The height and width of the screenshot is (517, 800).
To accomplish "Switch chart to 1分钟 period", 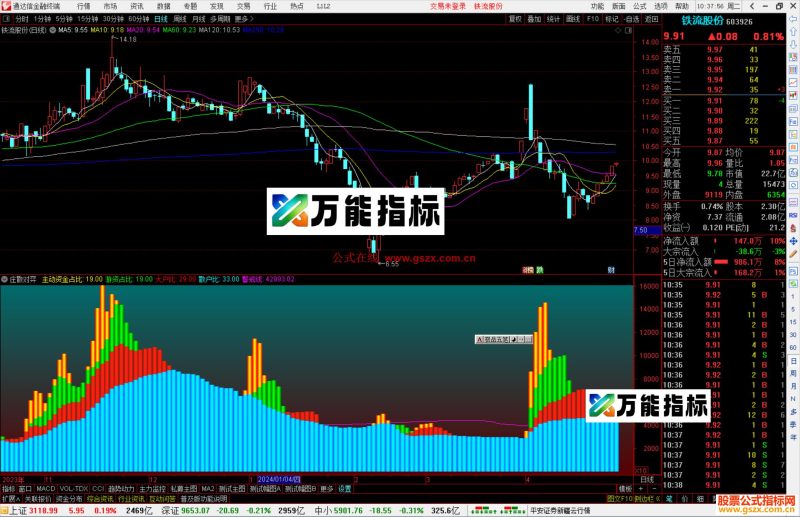I will point(42,19).
